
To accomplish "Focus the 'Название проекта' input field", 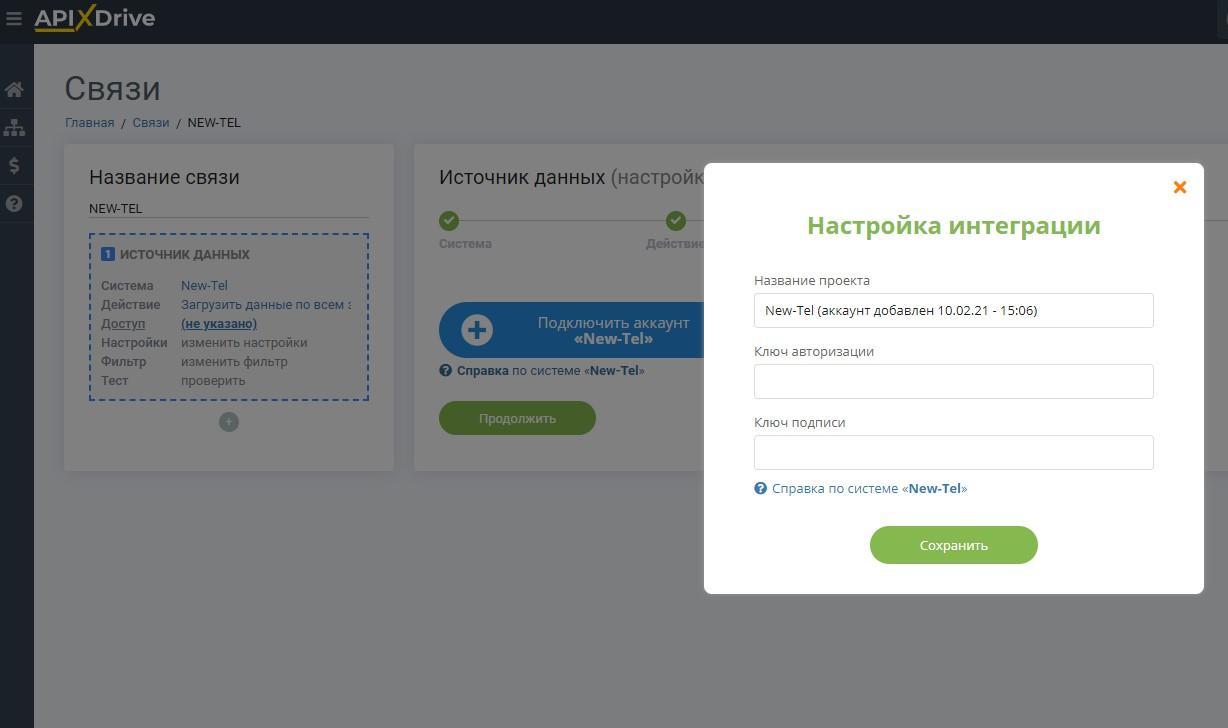I will click(x=954, y=310).
